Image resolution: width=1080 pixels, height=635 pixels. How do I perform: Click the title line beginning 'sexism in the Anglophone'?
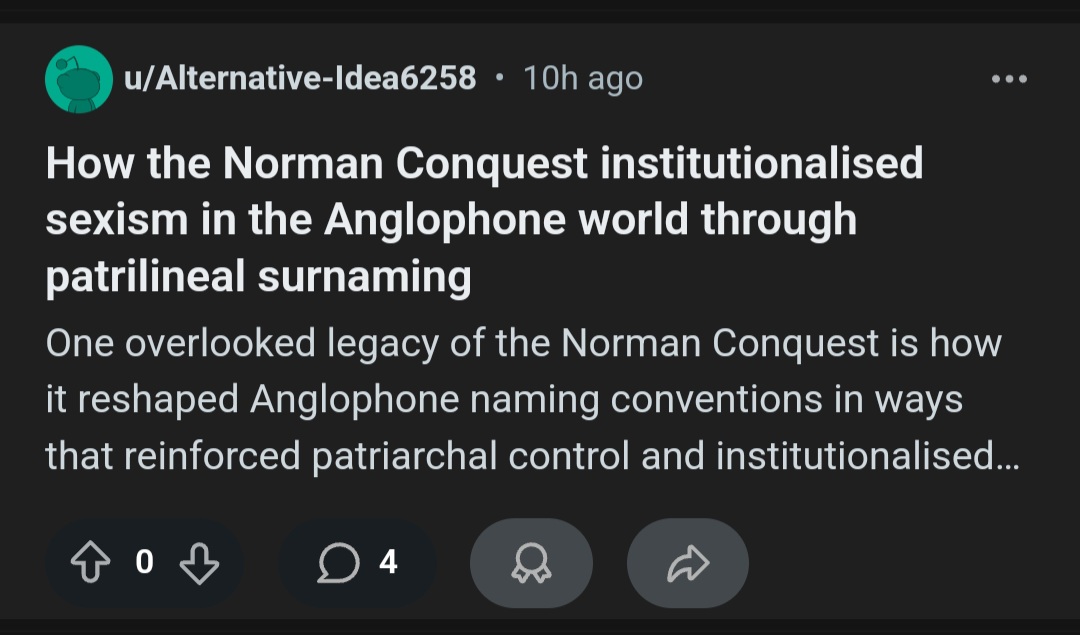tap(451, 220)
